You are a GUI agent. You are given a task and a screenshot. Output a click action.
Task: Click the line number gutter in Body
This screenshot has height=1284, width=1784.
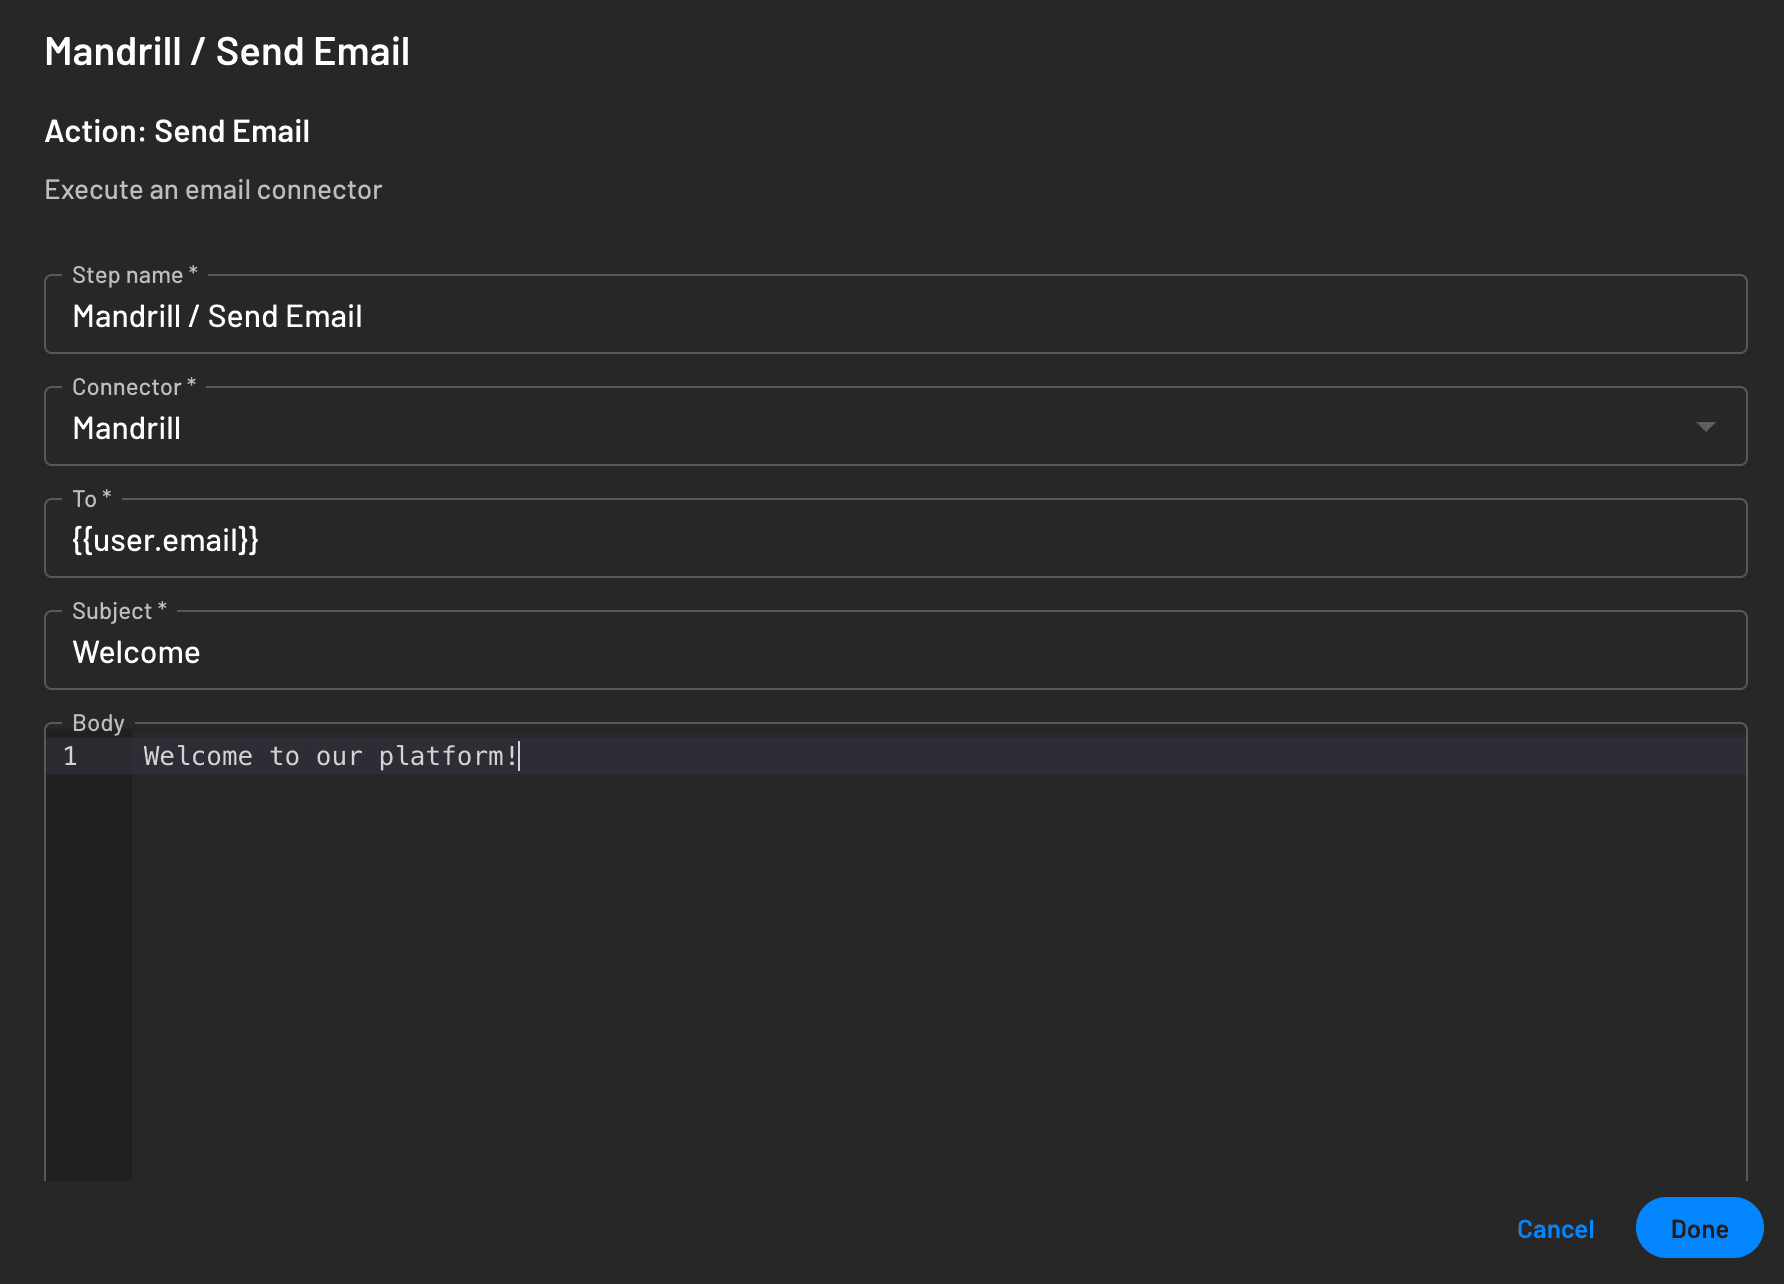70,756
